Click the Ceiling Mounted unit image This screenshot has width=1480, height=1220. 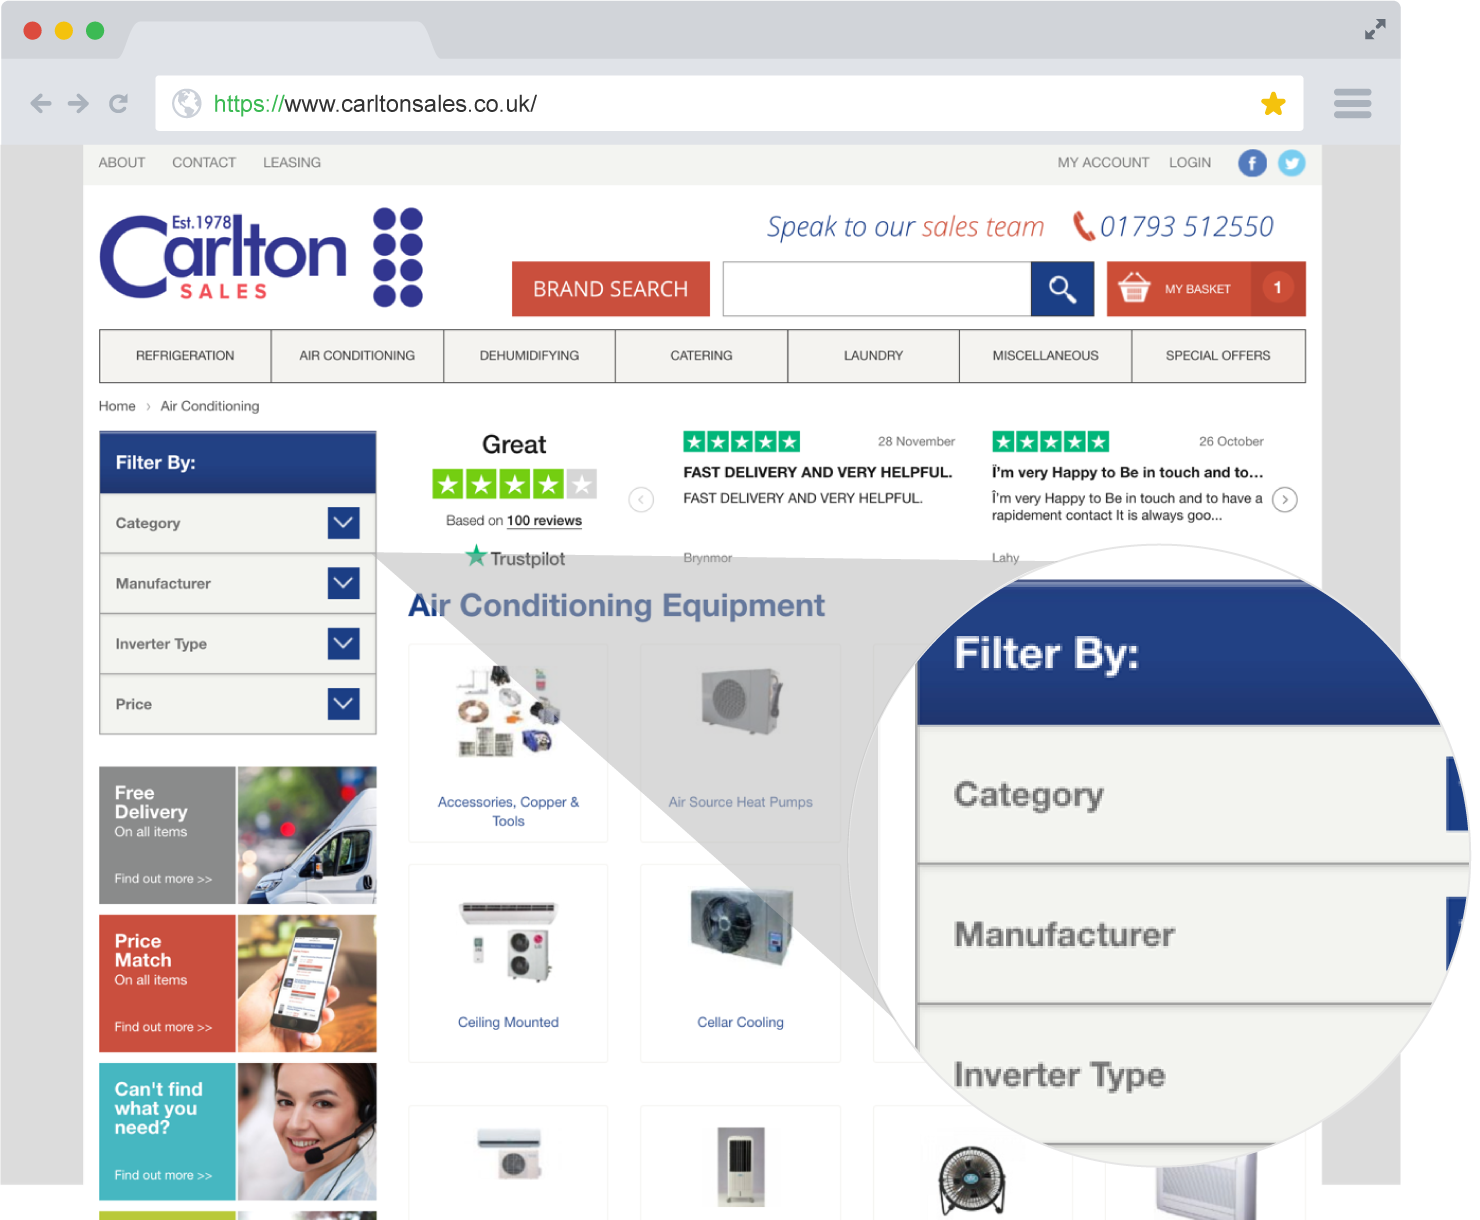coord(509,940)
